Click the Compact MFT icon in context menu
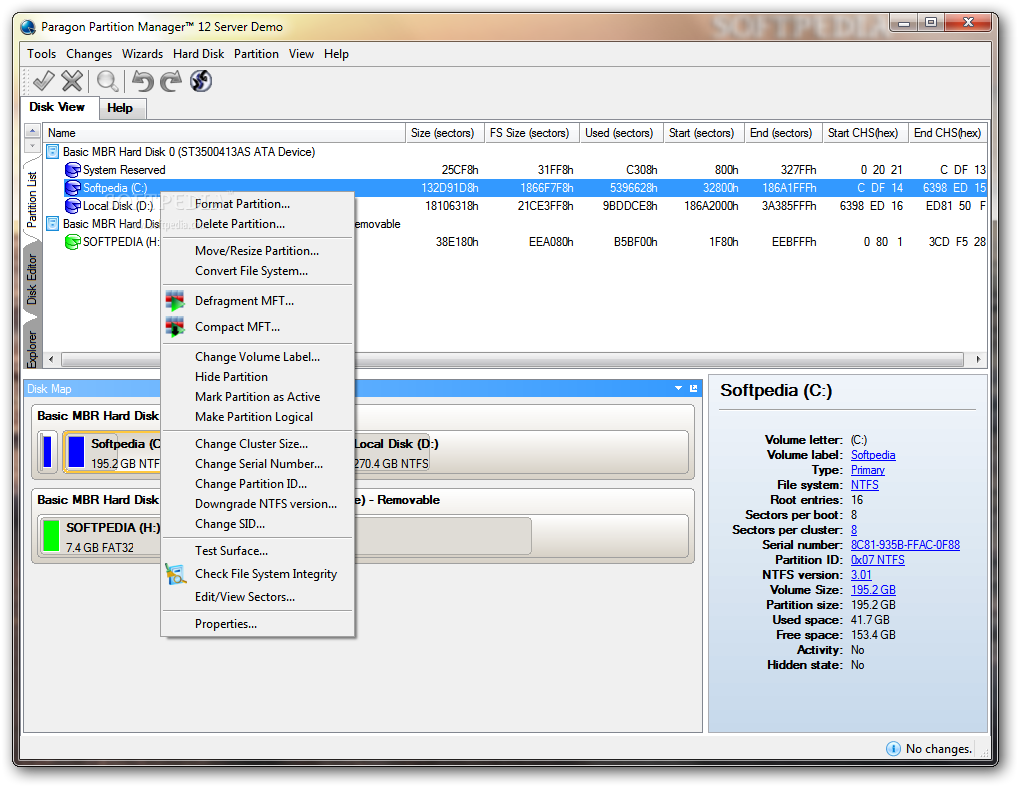The width and height of the screenshot is (1019, 787). coord(175,327)
